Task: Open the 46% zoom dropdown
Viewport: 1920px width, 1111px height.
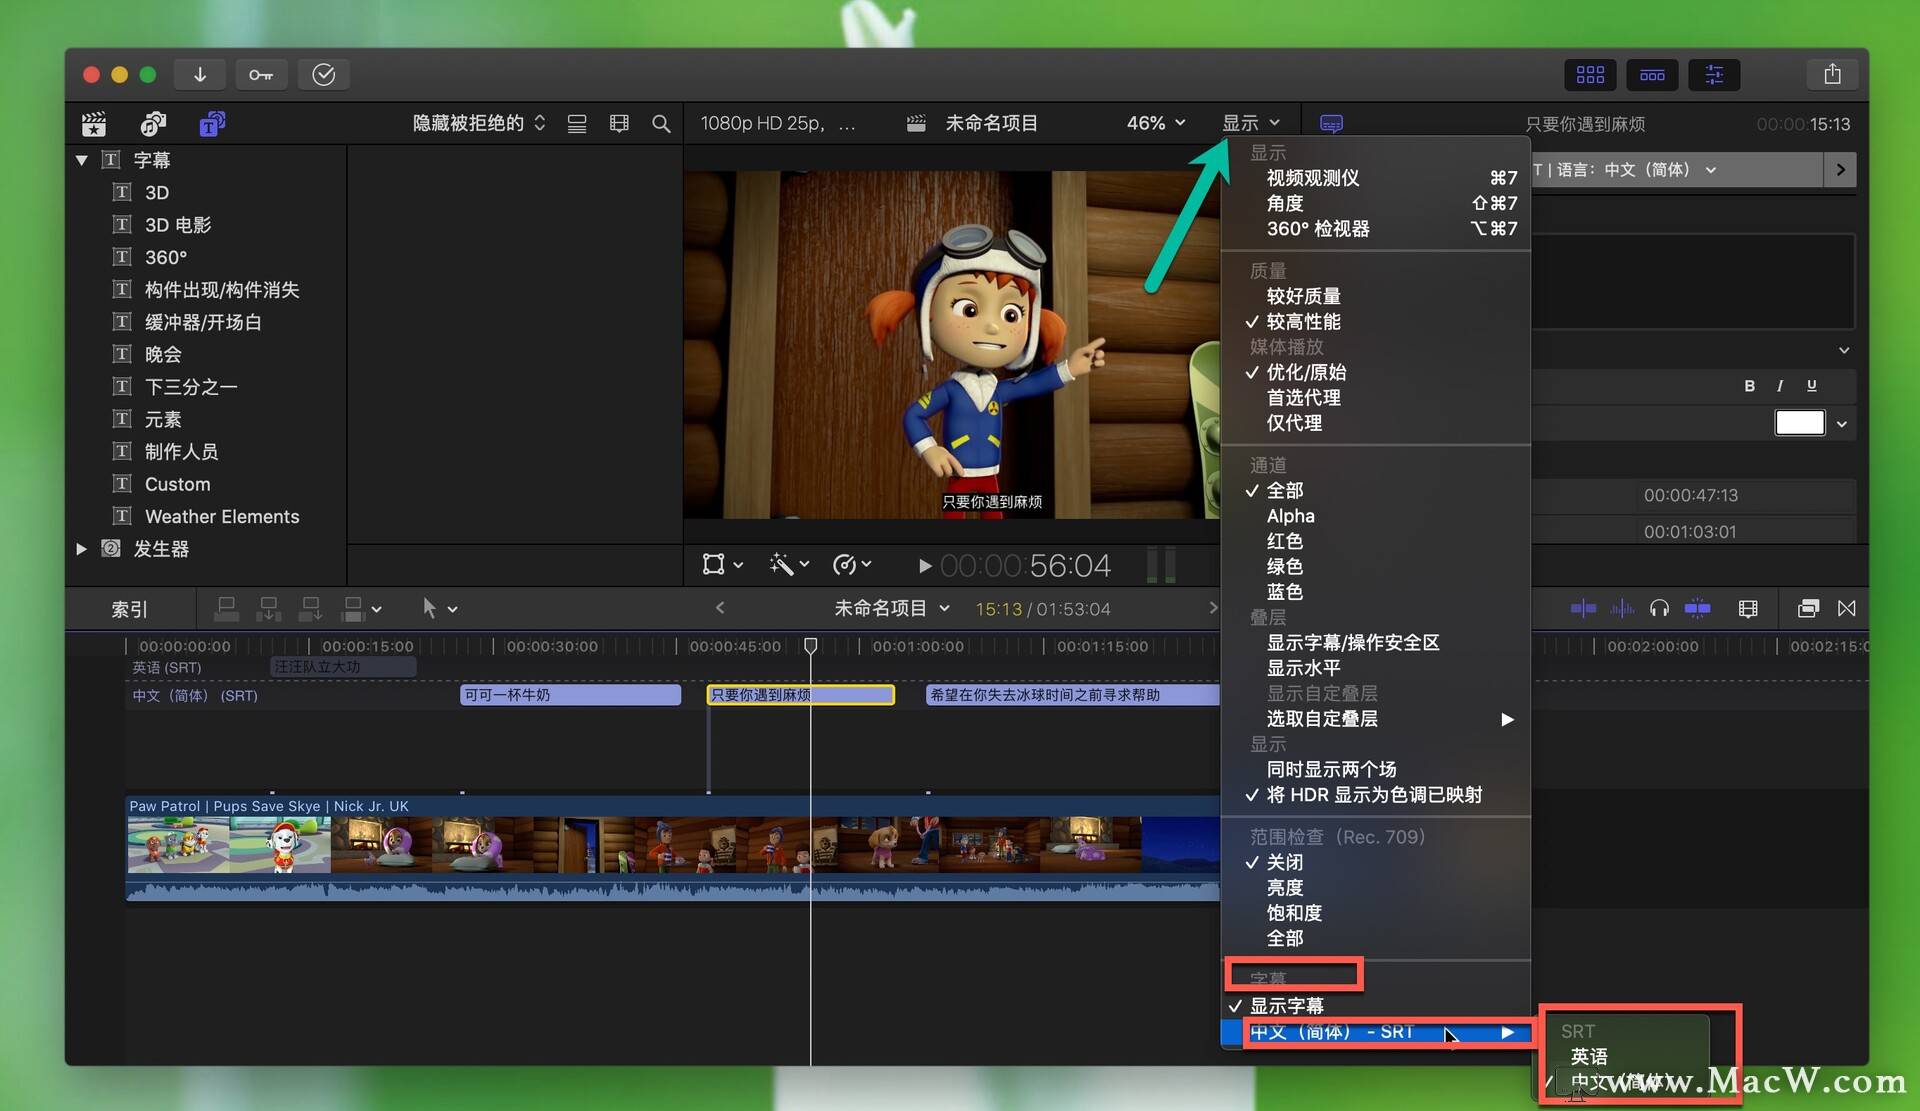Action: click(x=1154, y=122)
